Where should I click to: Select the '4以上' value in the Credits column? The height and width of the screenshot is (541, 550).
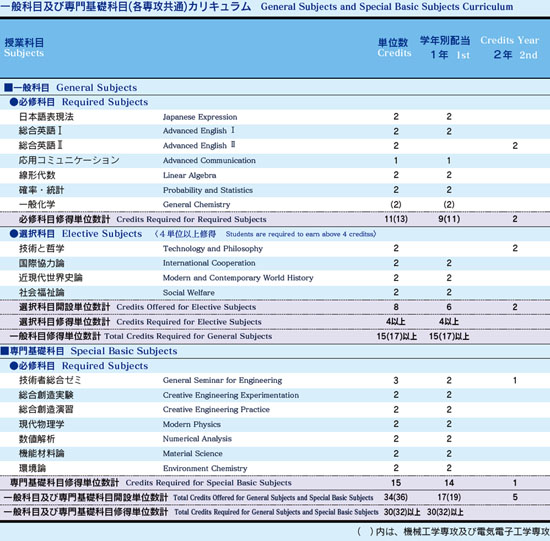[x=396, y=322]
